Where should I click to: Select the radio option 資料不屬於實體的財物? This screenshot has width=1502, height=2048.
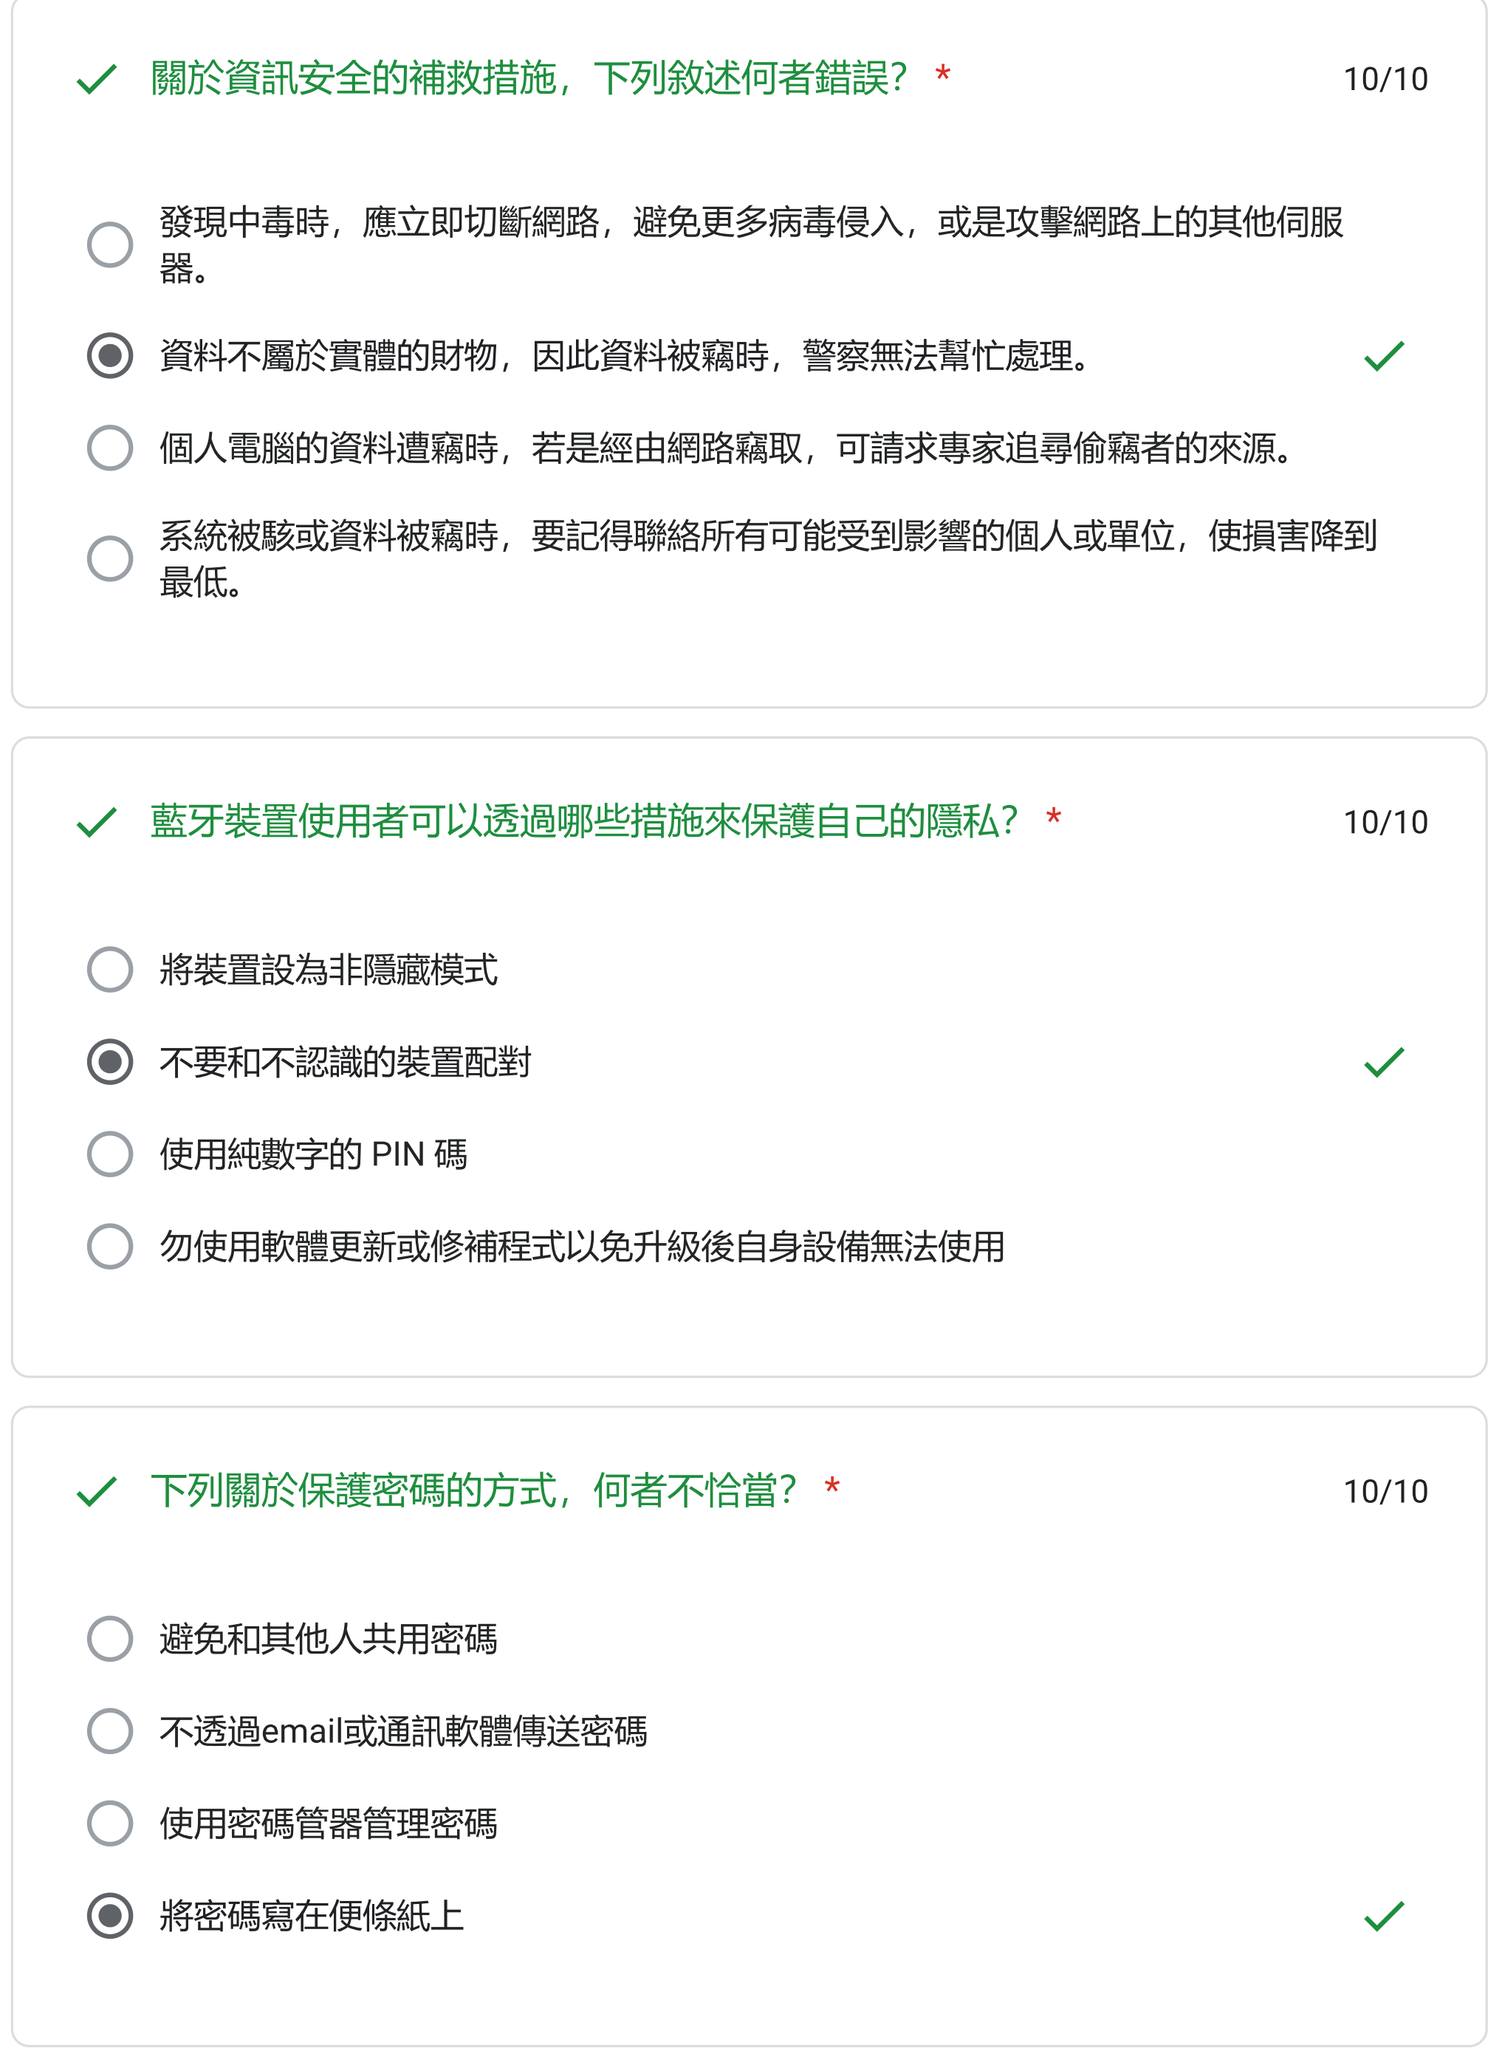(x=110, y=356)
